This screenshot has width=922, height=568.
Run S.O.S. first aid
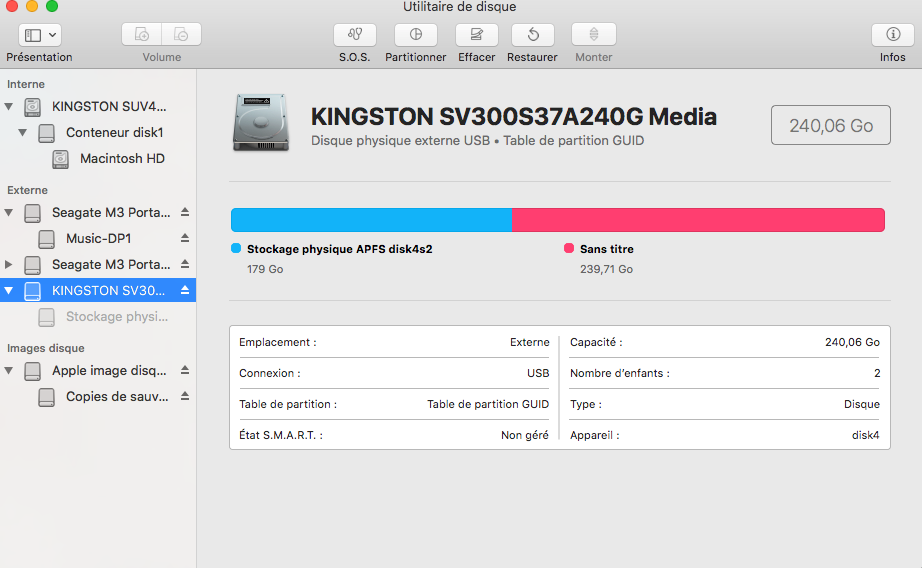(x=355, y=35)
